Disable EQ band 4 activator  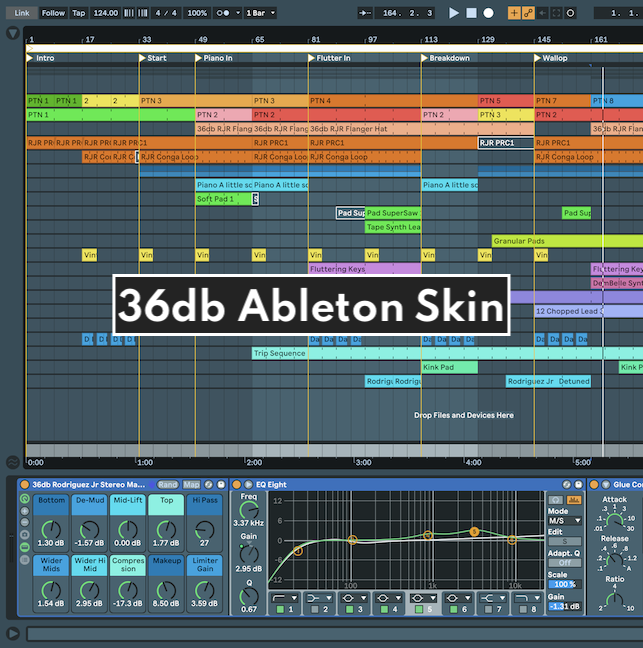pos(384,609)
